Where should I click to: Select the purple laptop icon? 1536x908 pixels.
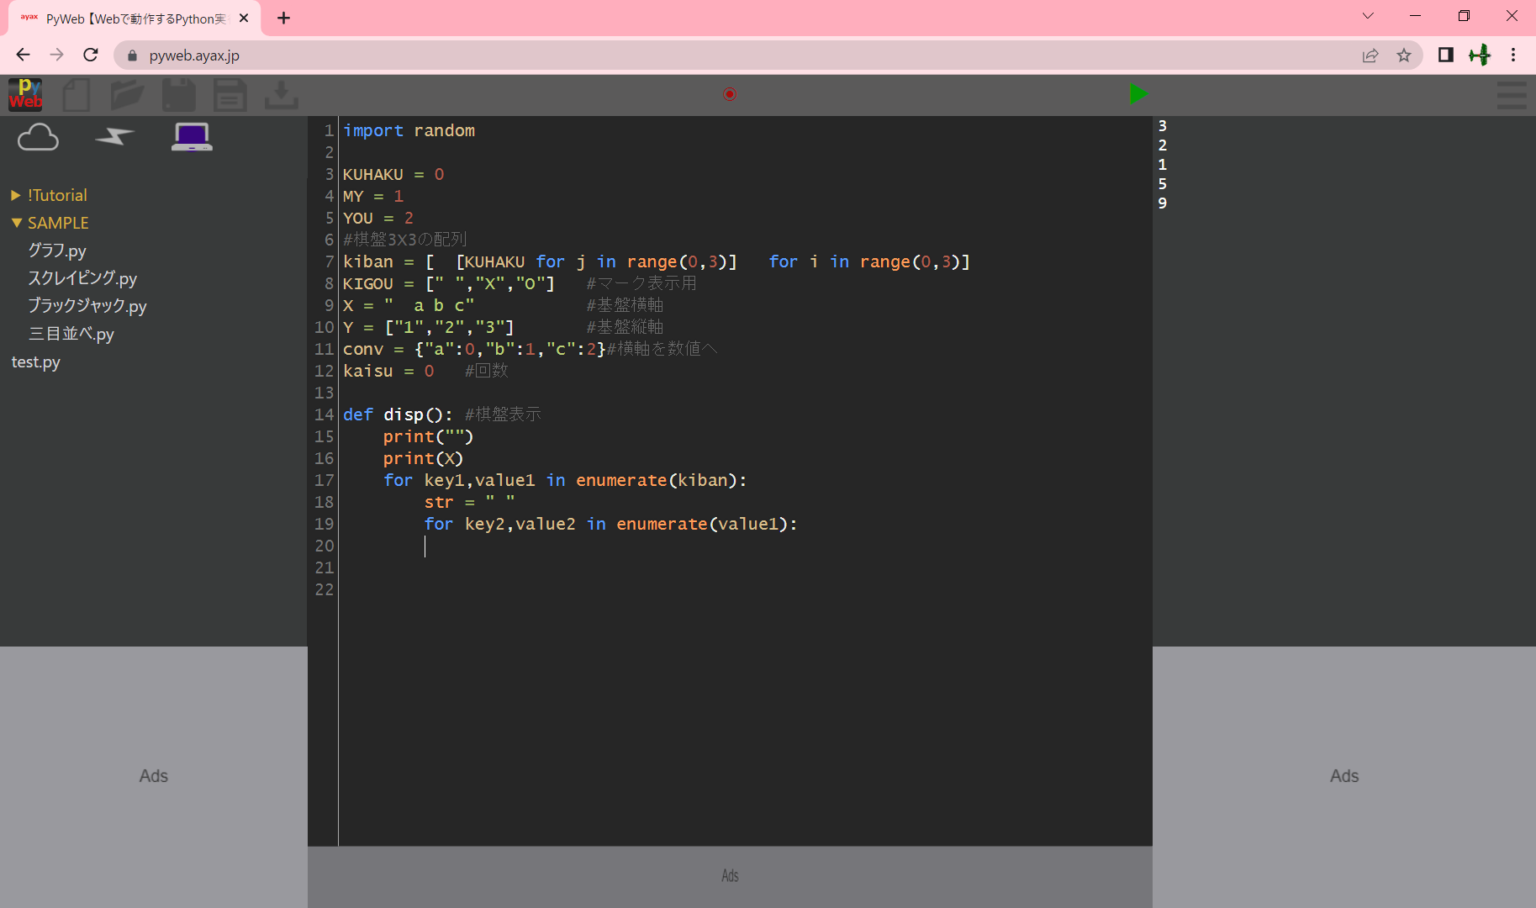pos(190,136)
